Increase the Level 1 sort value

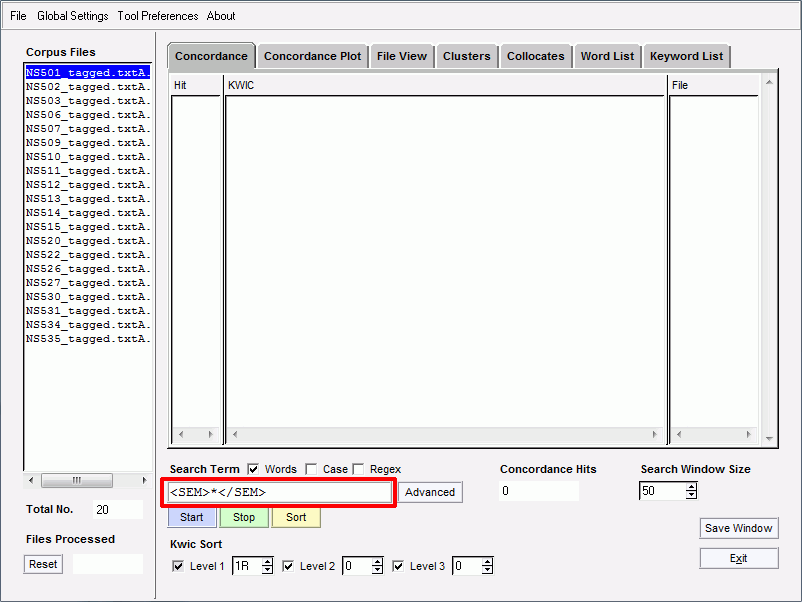point(267,562)
